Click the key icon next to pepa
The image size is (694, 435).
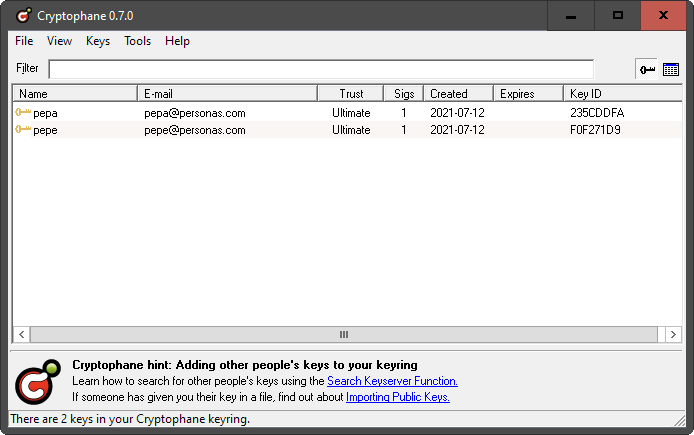[23, 112]
